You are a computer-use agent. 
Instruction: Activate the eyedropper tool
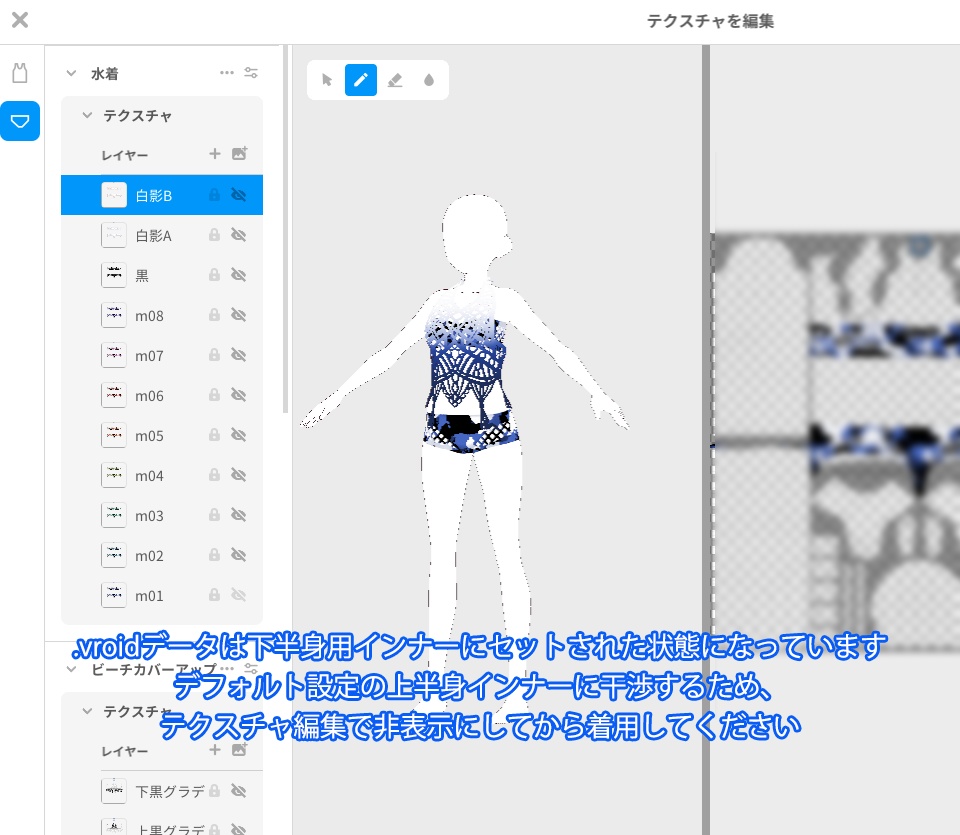tap(428, 80)
